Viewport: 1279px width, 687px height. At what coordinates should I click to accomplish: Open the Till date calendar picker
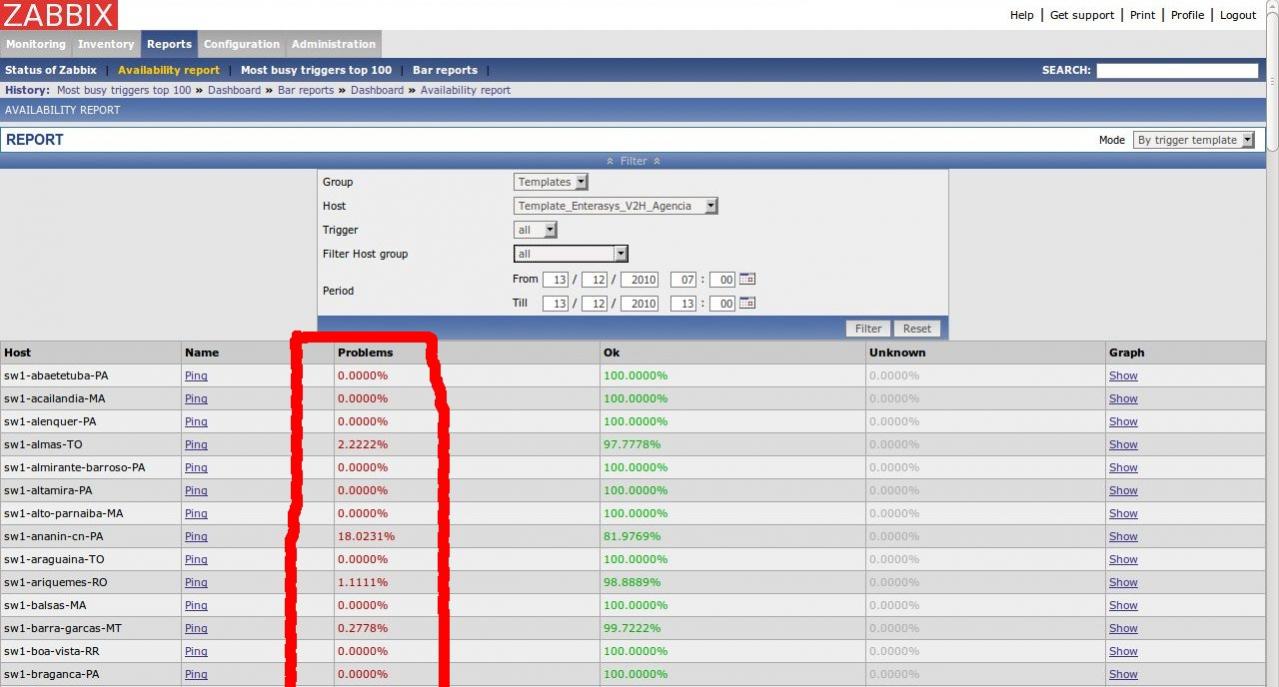click(747, 303)
